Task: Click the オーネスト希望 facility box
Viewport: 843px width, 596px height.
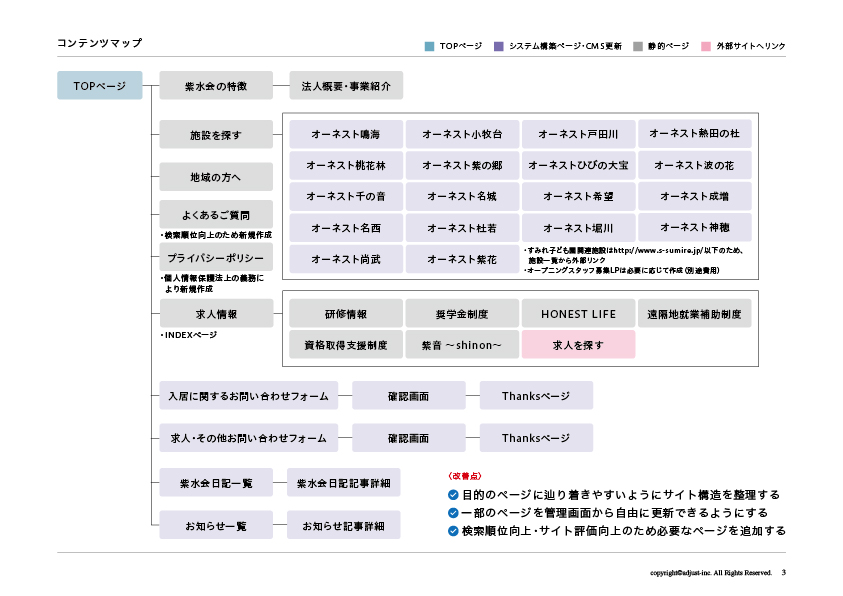Action: point(578,196)
